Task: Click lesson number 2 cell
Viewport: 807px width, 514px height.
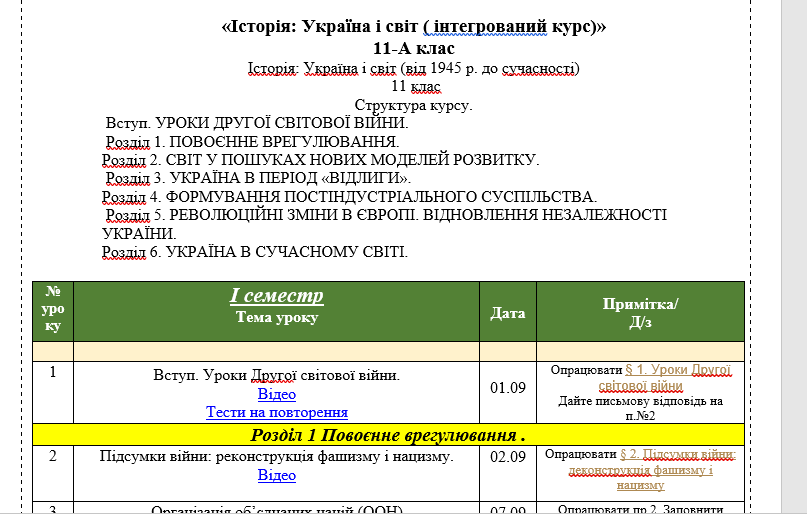Action: [52, 473]
